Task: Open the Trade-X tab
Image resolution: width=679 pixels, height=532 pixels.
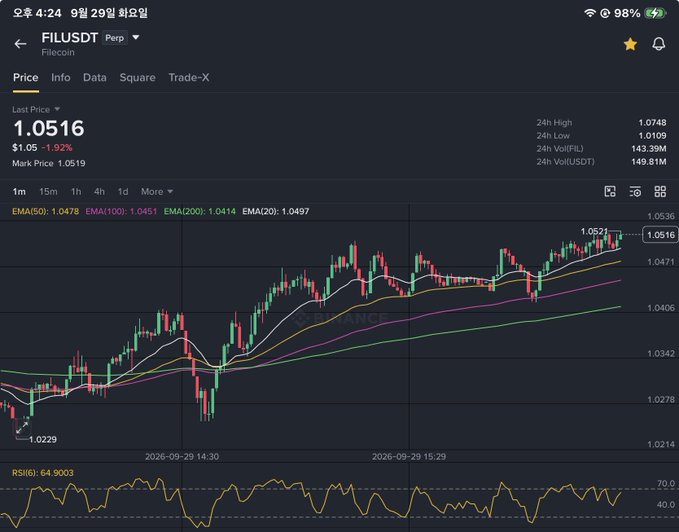Action: pyautogui.click(x=189, y=77)
